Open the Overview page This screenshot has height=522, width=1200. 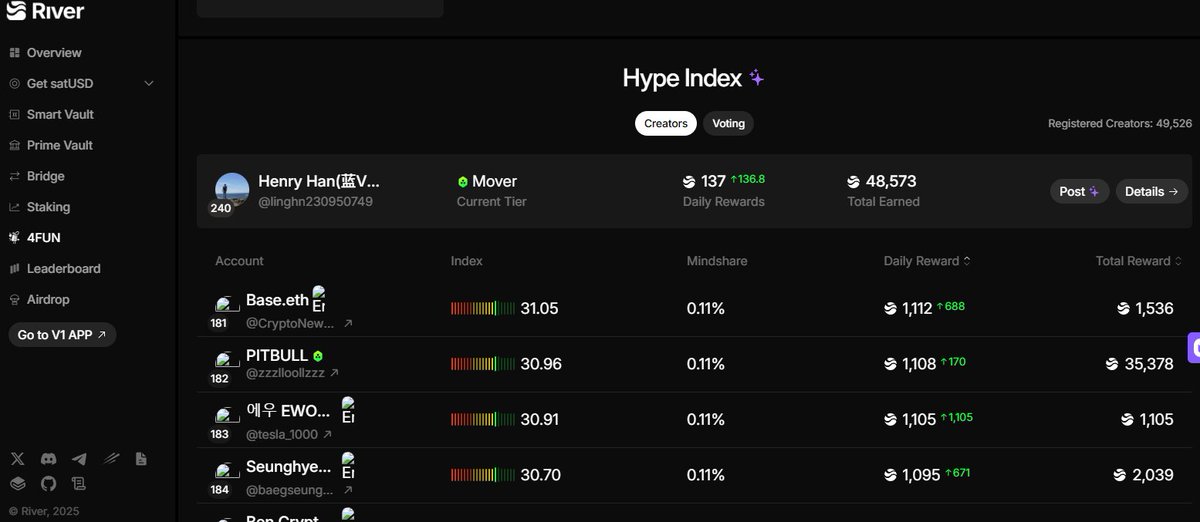(54, 53)
